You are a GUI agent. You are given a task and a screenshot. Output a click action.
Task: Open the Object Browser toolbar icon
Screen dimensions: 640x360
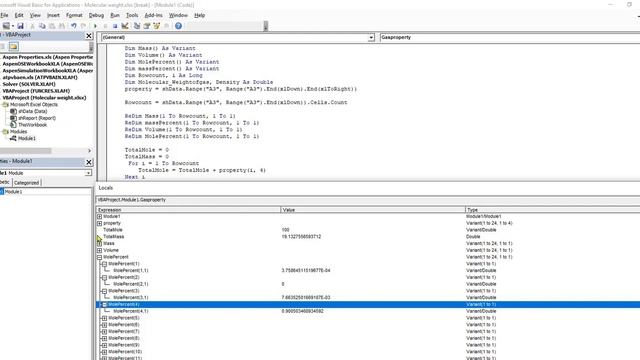[x=156, y=26]
